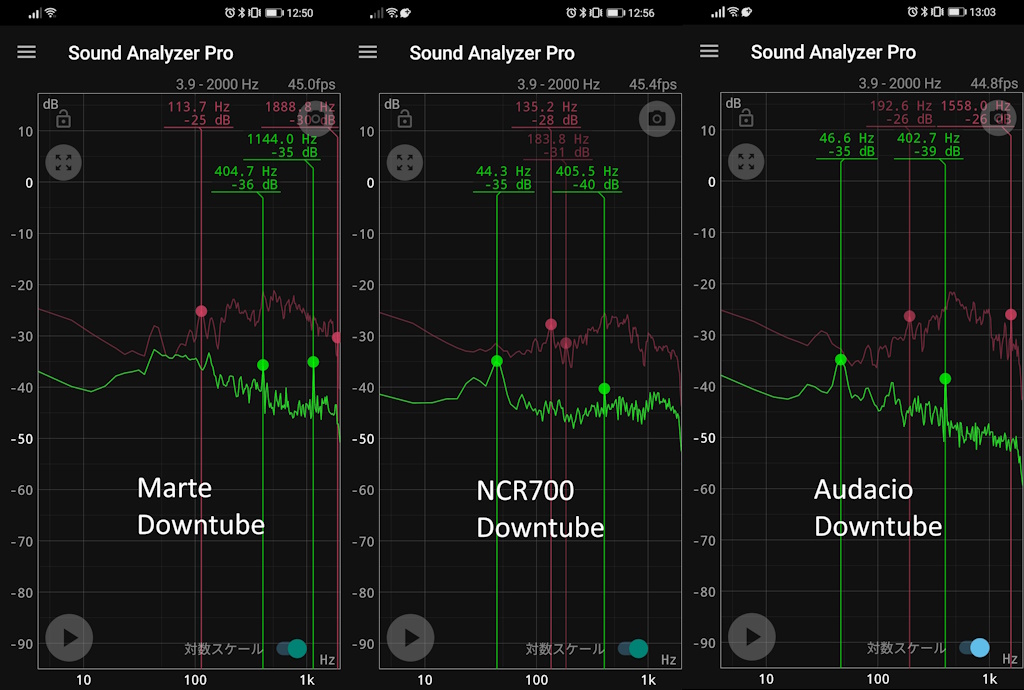Click the red 113.7 Hz peak marker dot
This screenshot has height=690, width=1024.
coord(201,311)
